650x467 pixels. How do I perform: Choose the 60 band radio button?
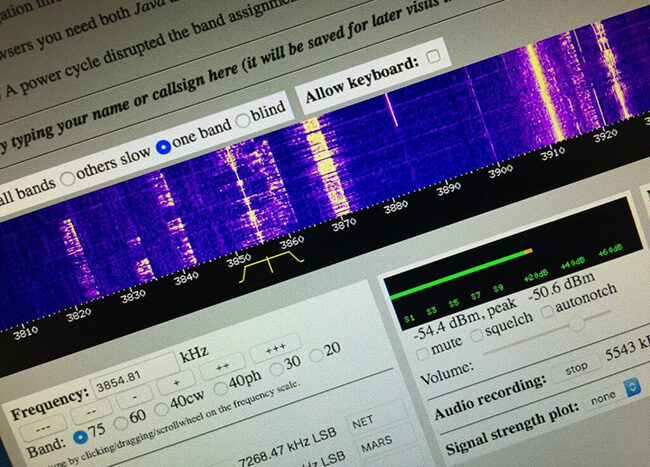(121, 423)
